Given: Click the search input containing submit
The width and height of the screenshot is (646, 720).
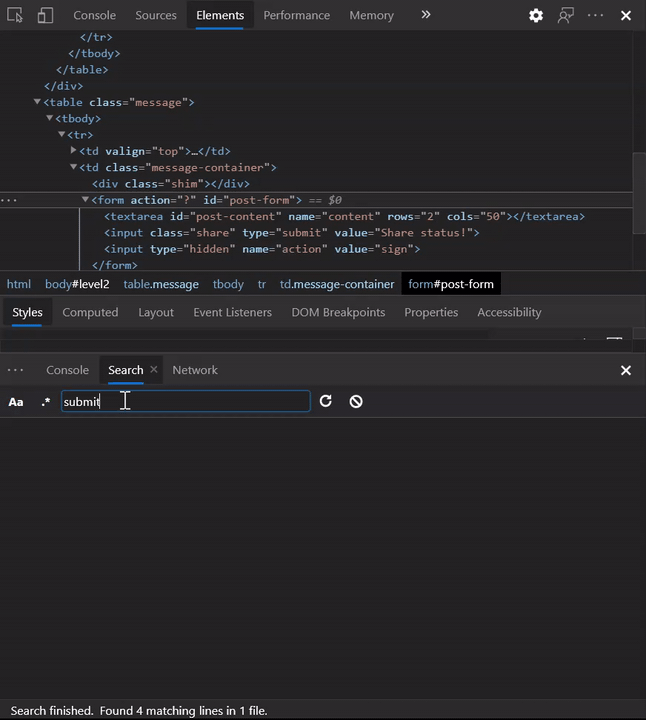Looking at the screenshot, I should click(185, 401).
